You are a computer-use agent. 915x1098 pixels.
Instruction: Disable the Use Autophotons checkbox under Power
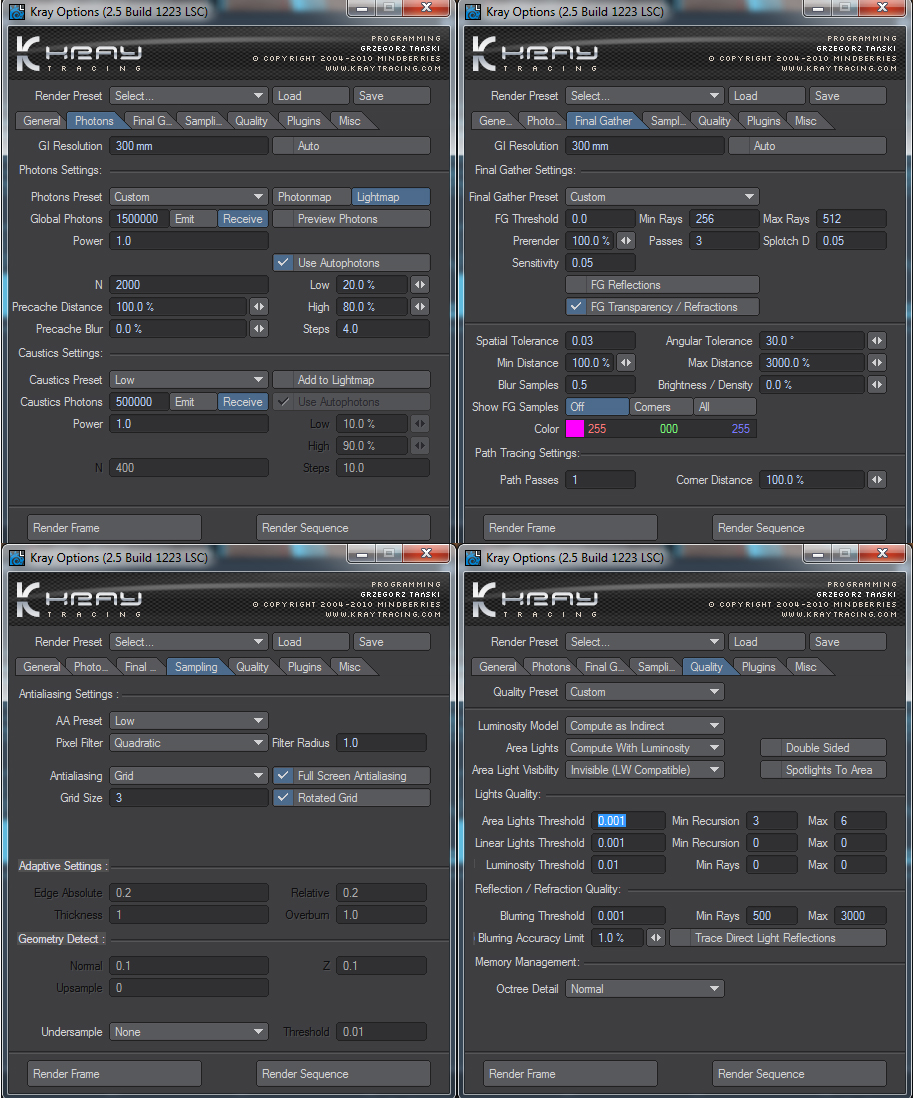pos(284,263)
